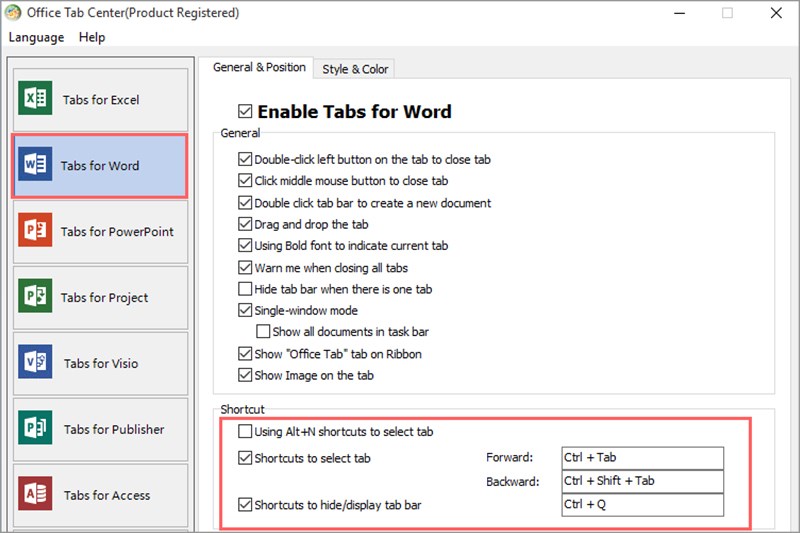
Task: Toggle Enable Tabs for Word checkbox
Action: click(x=245, y=112)
